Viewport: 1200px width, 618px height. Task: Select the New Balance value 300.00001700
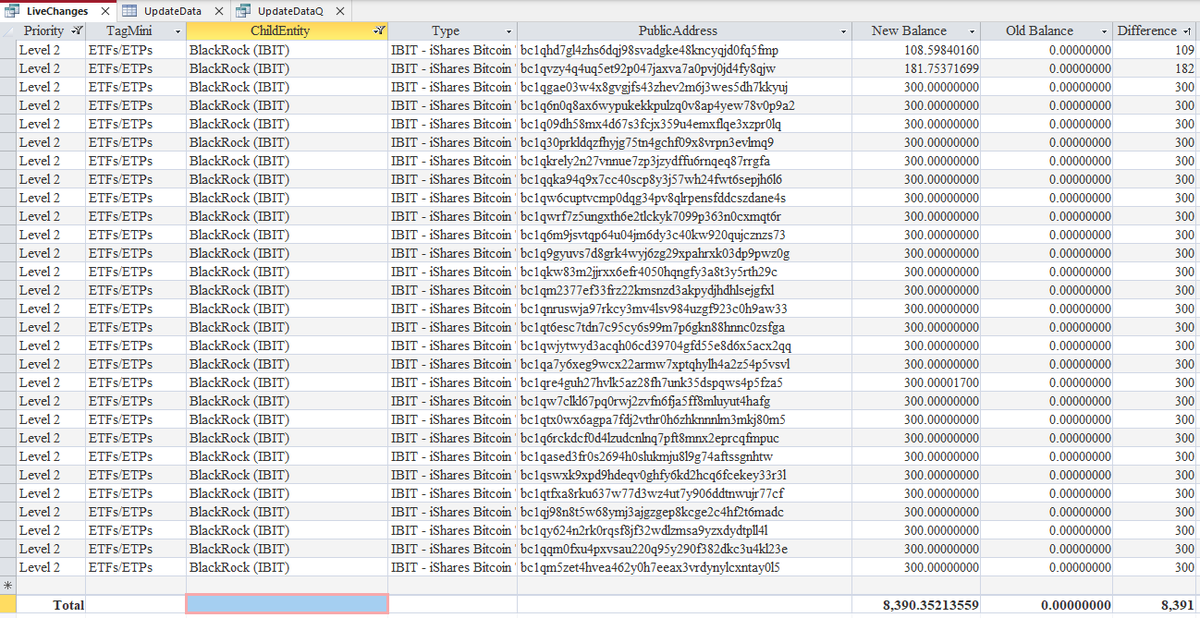pyautogui.click(x=942, y=382)
